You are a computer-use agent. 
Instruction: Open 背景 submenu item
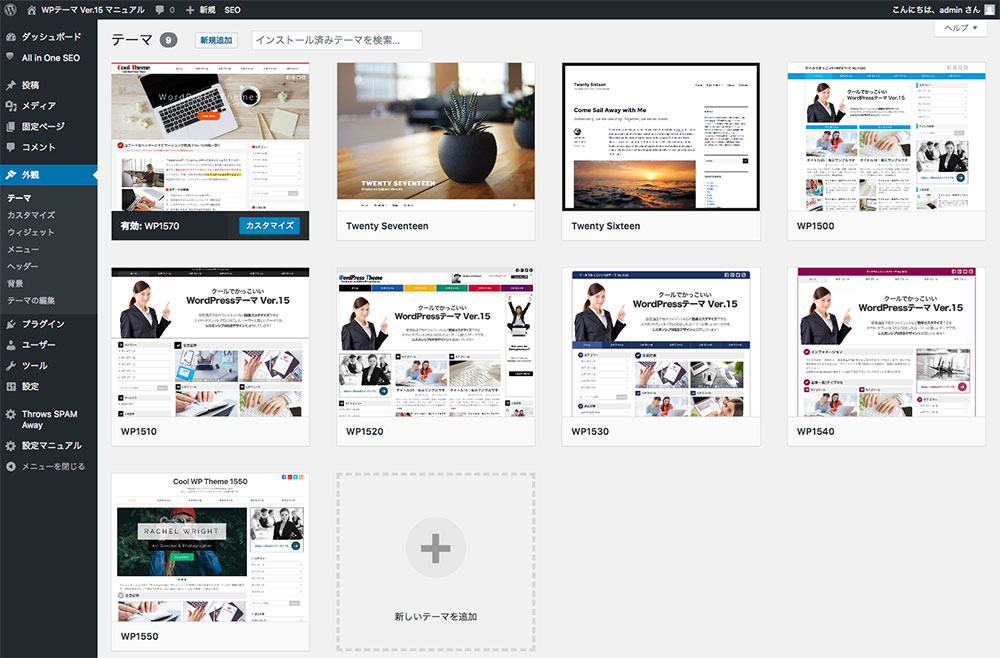click(x=15, y=283)
